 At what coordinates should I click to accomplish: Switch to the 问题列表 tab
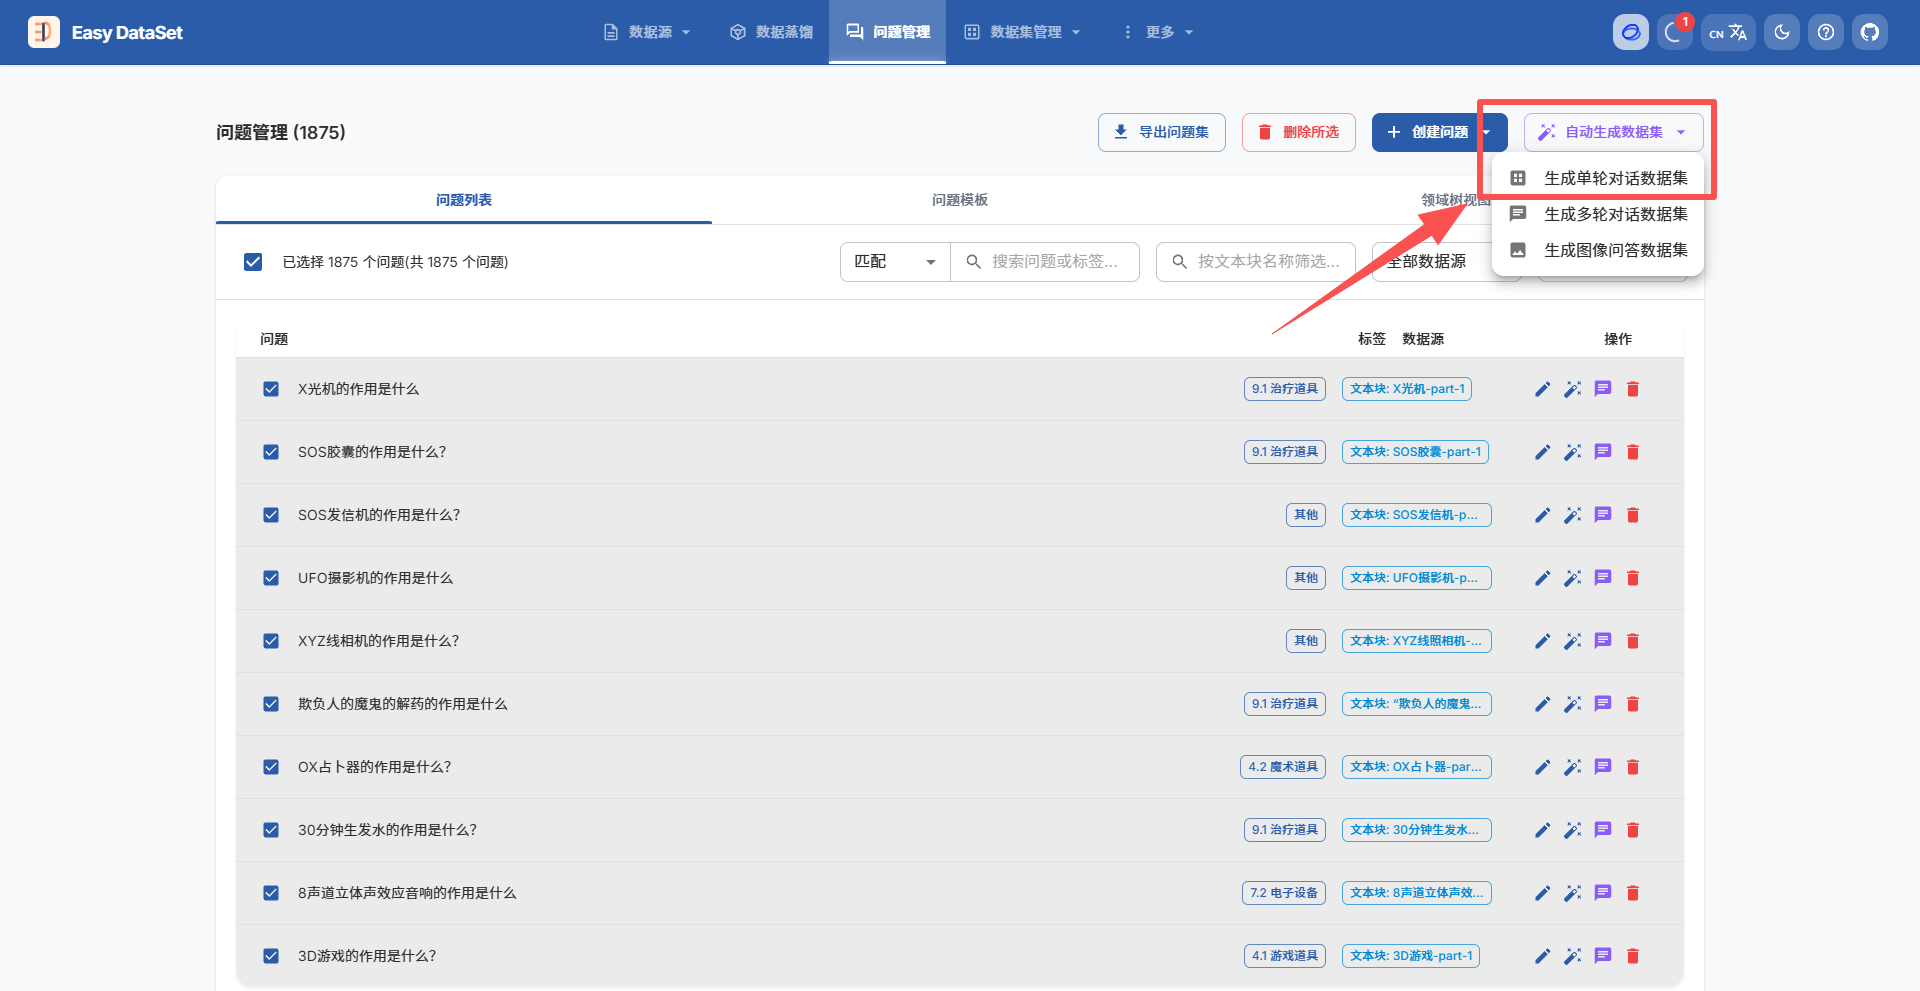[464, 200]
